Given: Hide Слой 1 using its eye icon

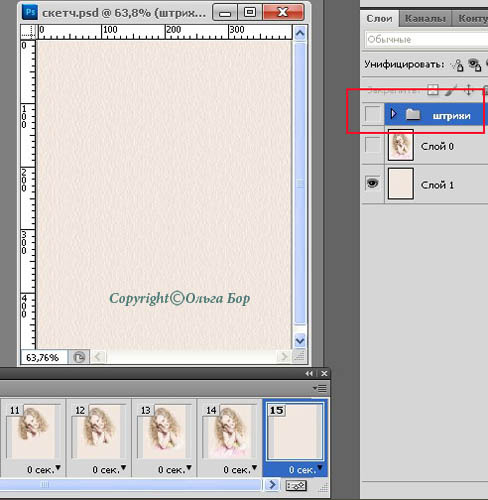Looking at the screenshot, I should pos(373,183).
